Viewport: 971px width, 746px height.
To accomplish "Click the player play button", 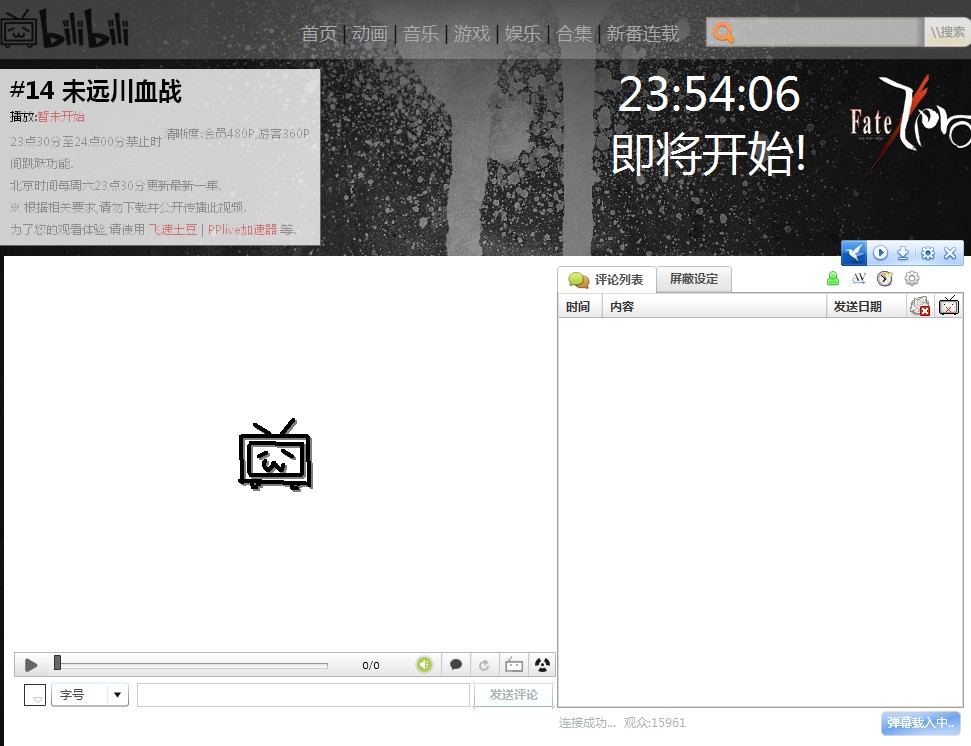I will coord(31,665).
